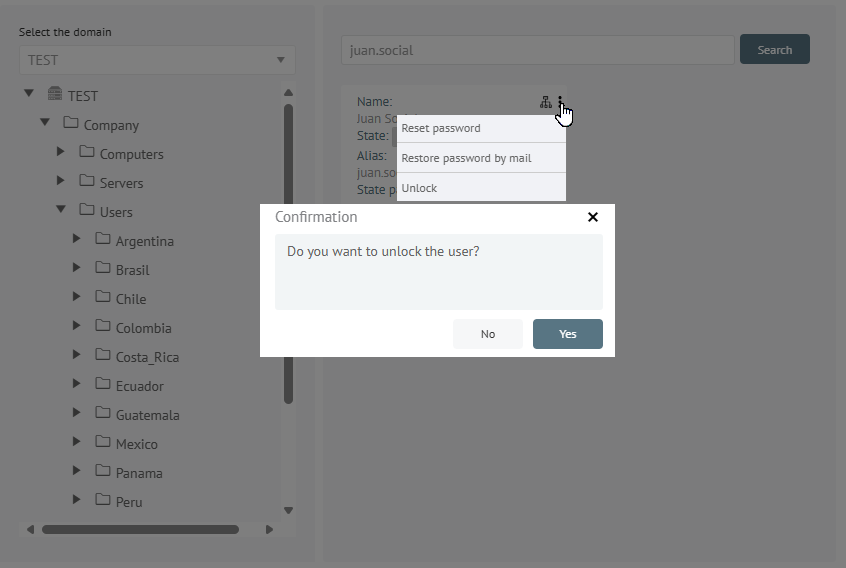The width and height of the screenshot is (846, 568).
Task: Expand the Colombia folder
Action: 77,326
